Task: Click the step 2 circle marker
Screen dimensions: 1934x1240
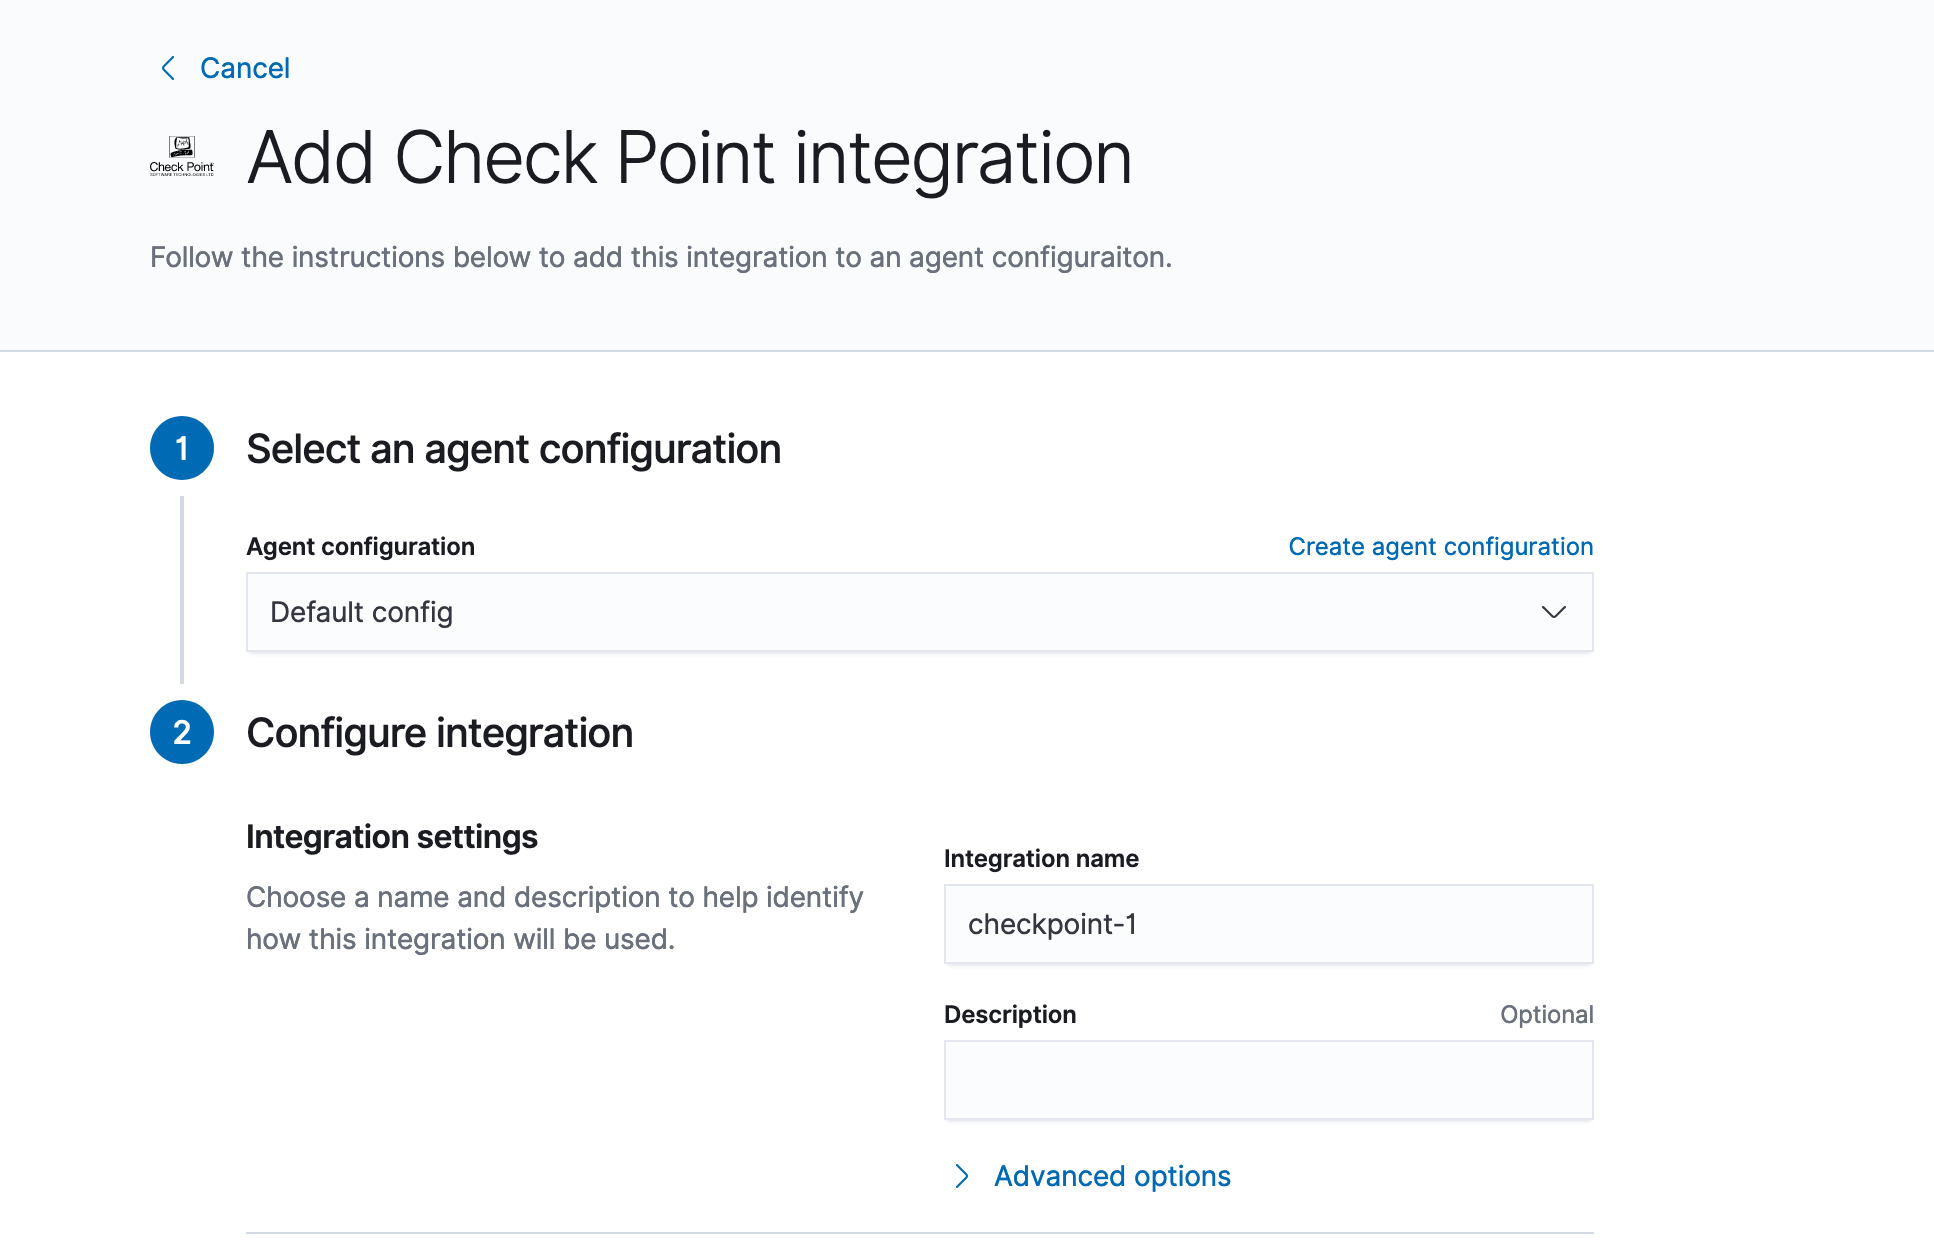Action: click(181, 732)
